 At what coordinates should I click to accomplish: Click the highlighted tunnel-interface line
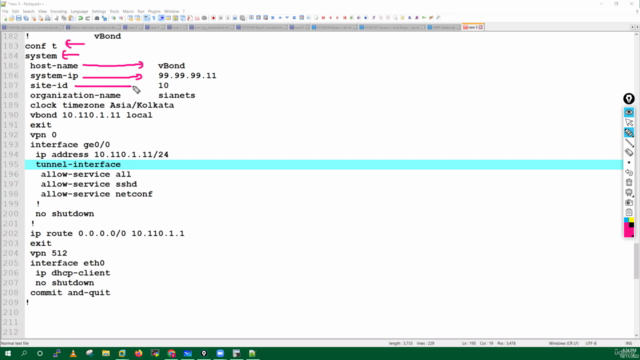pyautogui.click(x=324, y=164)
